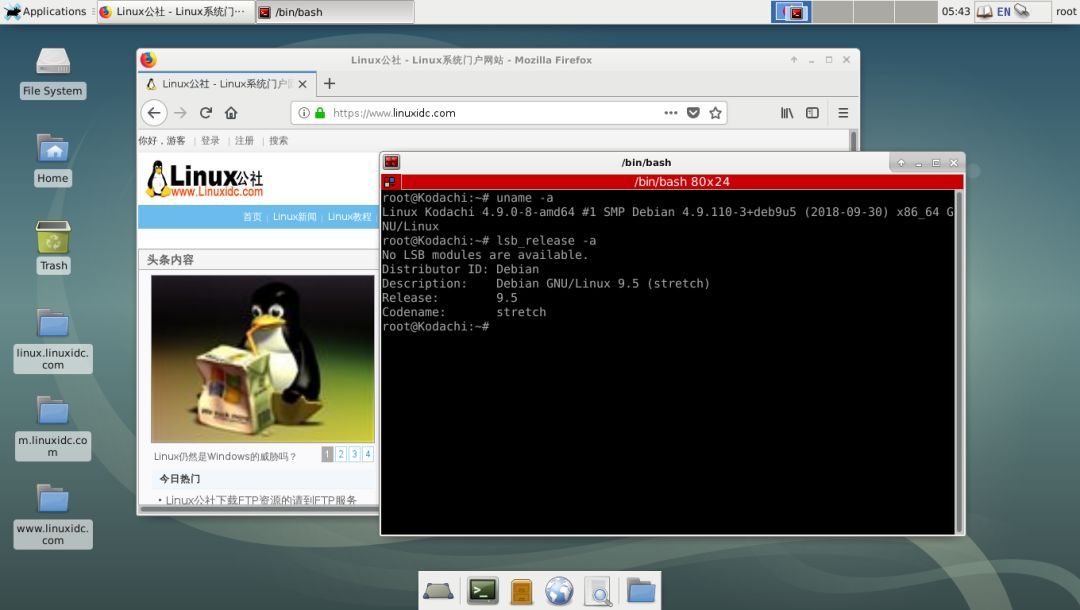Open file manager drawer in dock
The width and height of the screenshot is (1080, 610).
click(521, 591)
